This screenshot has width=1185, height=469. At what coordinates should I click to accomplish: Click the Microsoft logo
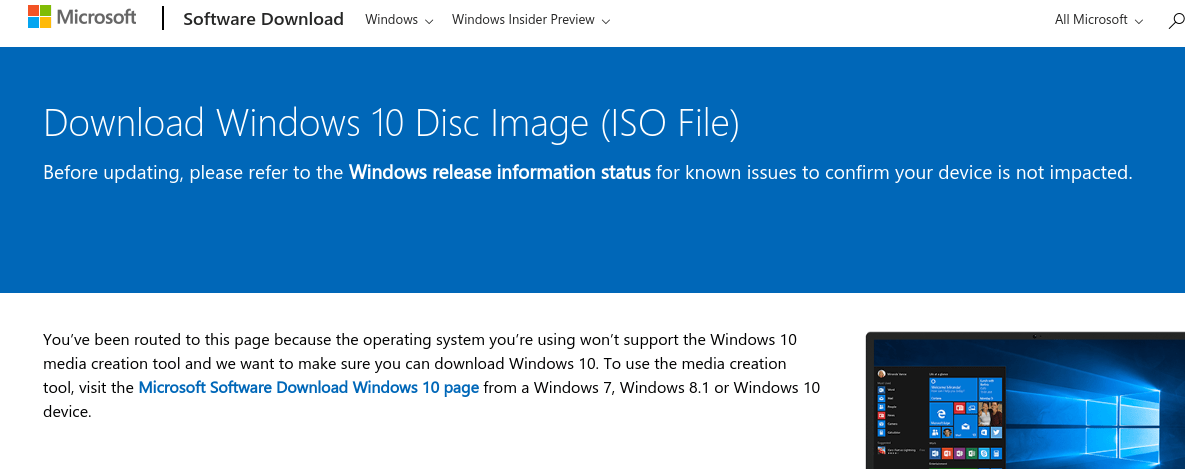coord(82,17)
